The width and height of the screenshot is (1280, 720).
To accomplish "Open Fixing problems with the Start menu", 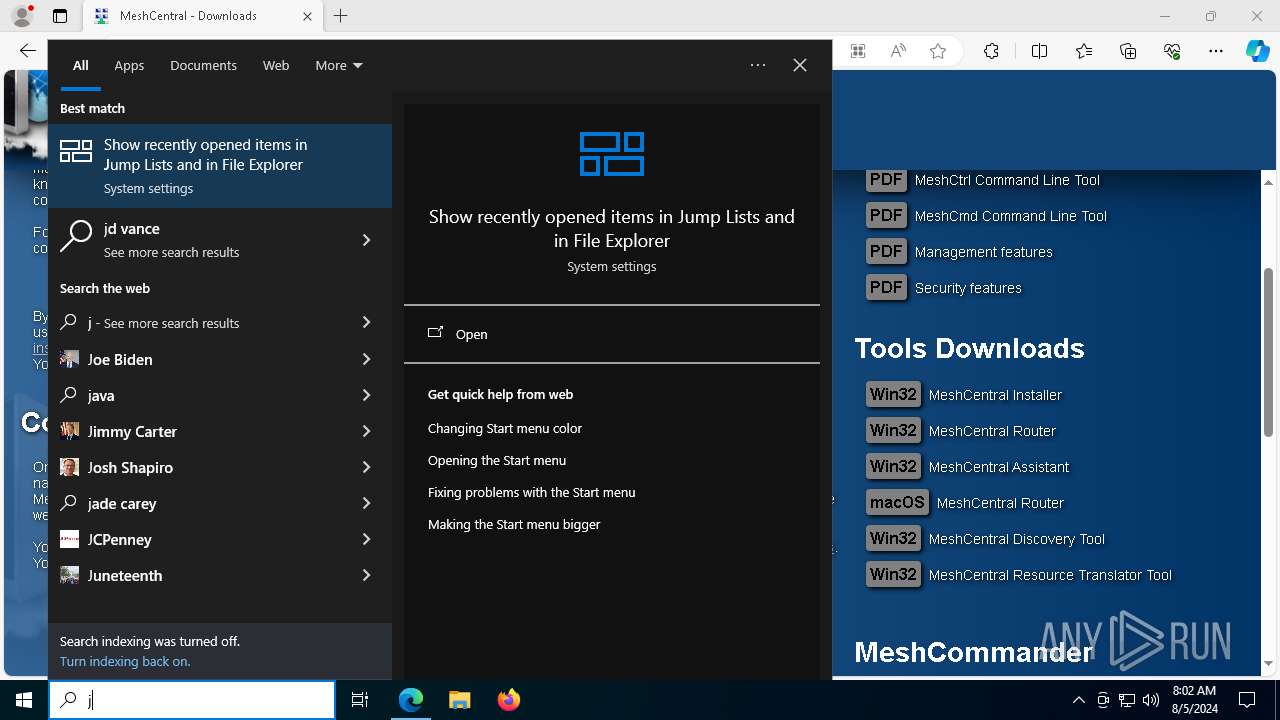I will [532, 492].
